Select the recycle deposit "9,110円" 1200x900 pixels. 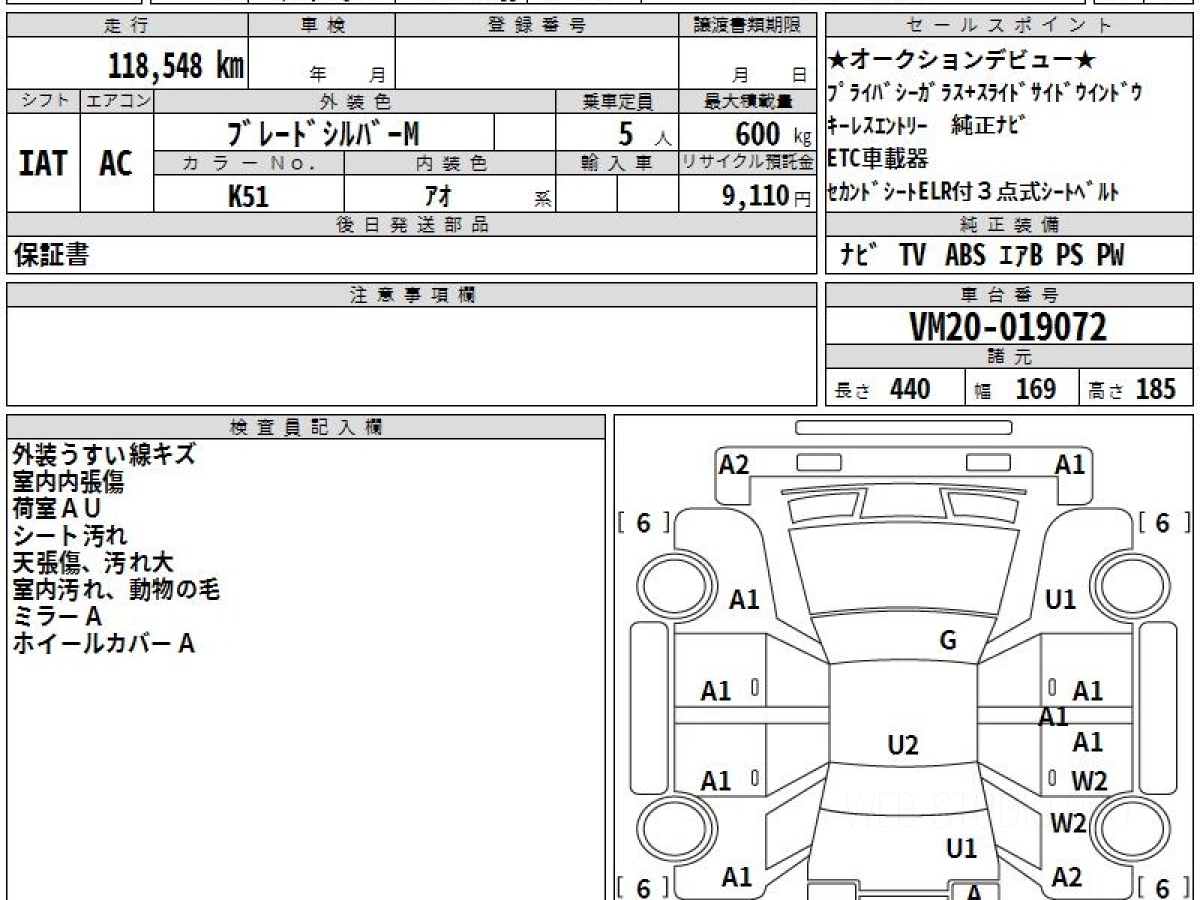(x=767, y=196)
